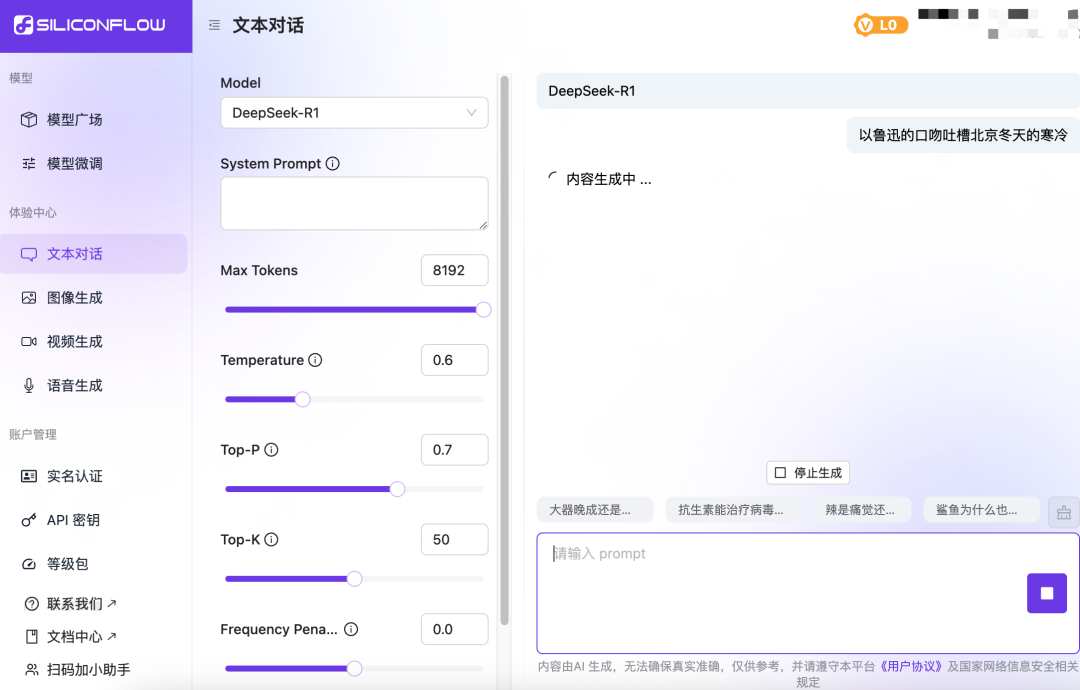Select 文本对话 in the sidebar
The height and width of the screenshot is (690, 1080).
tap(94, 254)
